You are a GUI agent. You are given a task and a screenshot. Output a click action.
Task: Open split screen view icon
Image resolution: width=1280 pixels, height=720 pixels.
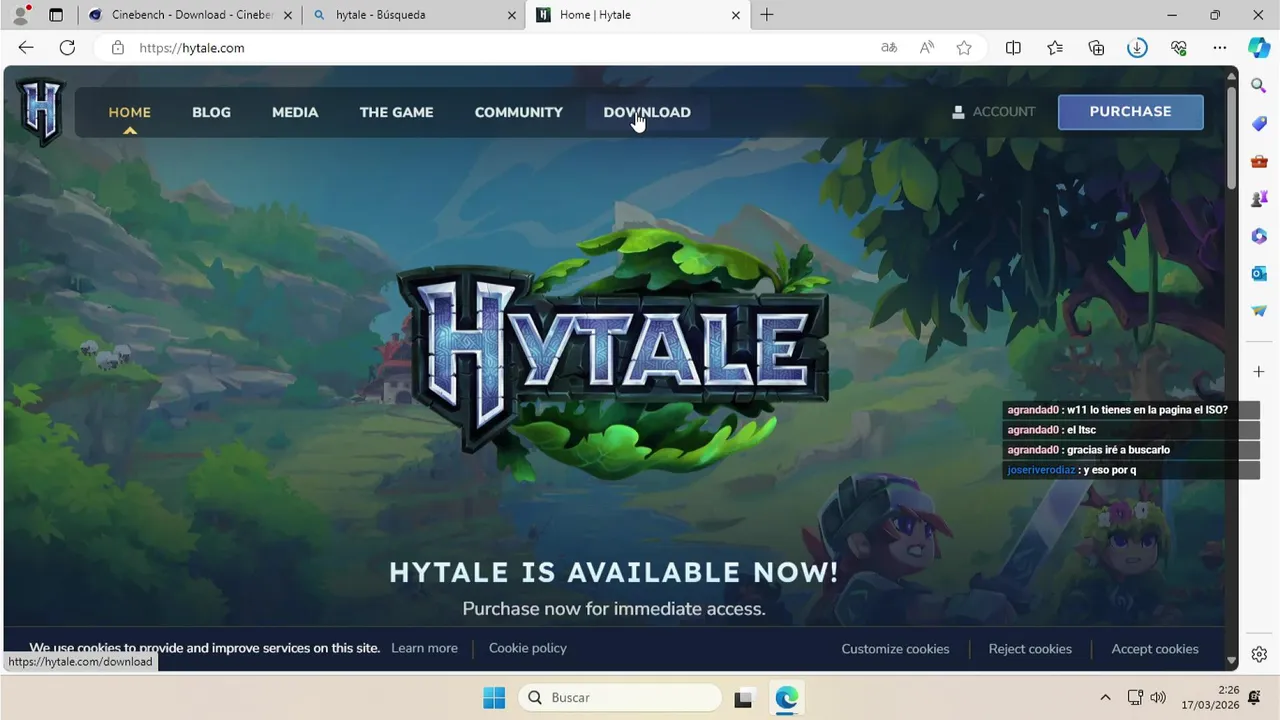pyautogui.click(x=1013, y=48)
